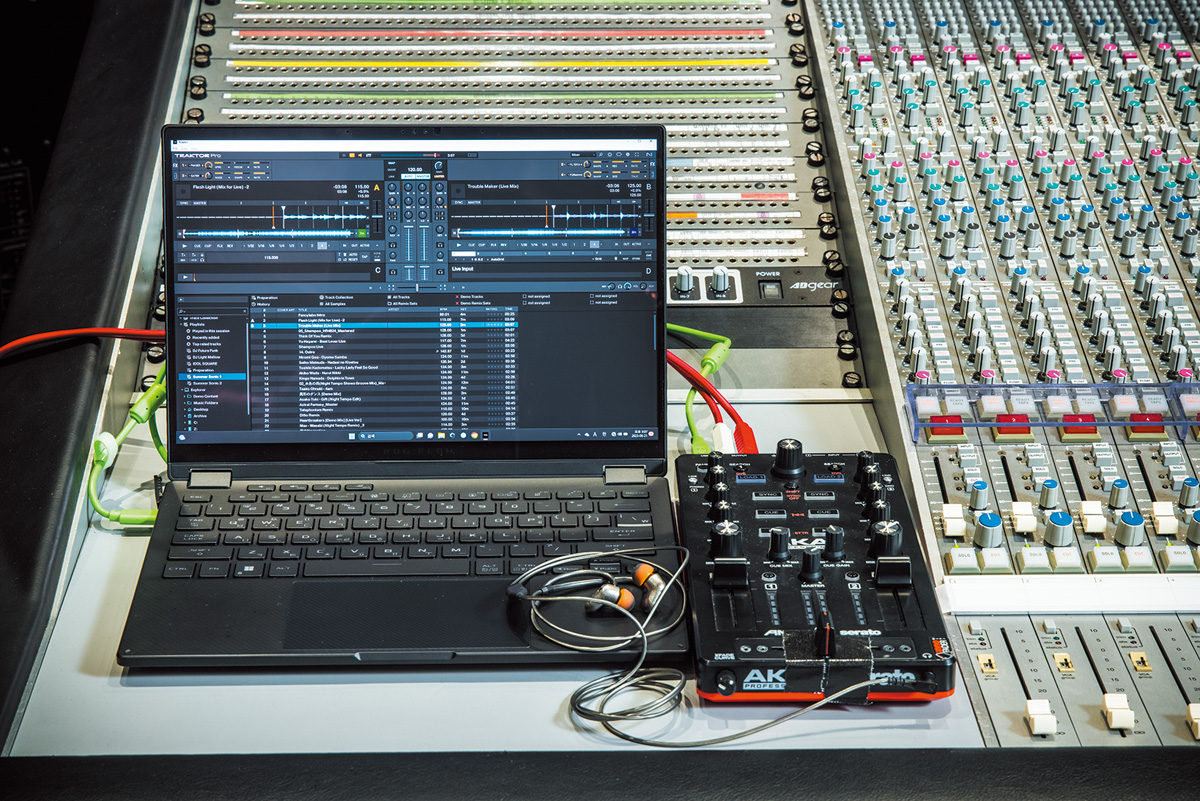Open the All Remix Sets favorite
This screenshot has width=1200, height=801.
(x=402, y=304)
